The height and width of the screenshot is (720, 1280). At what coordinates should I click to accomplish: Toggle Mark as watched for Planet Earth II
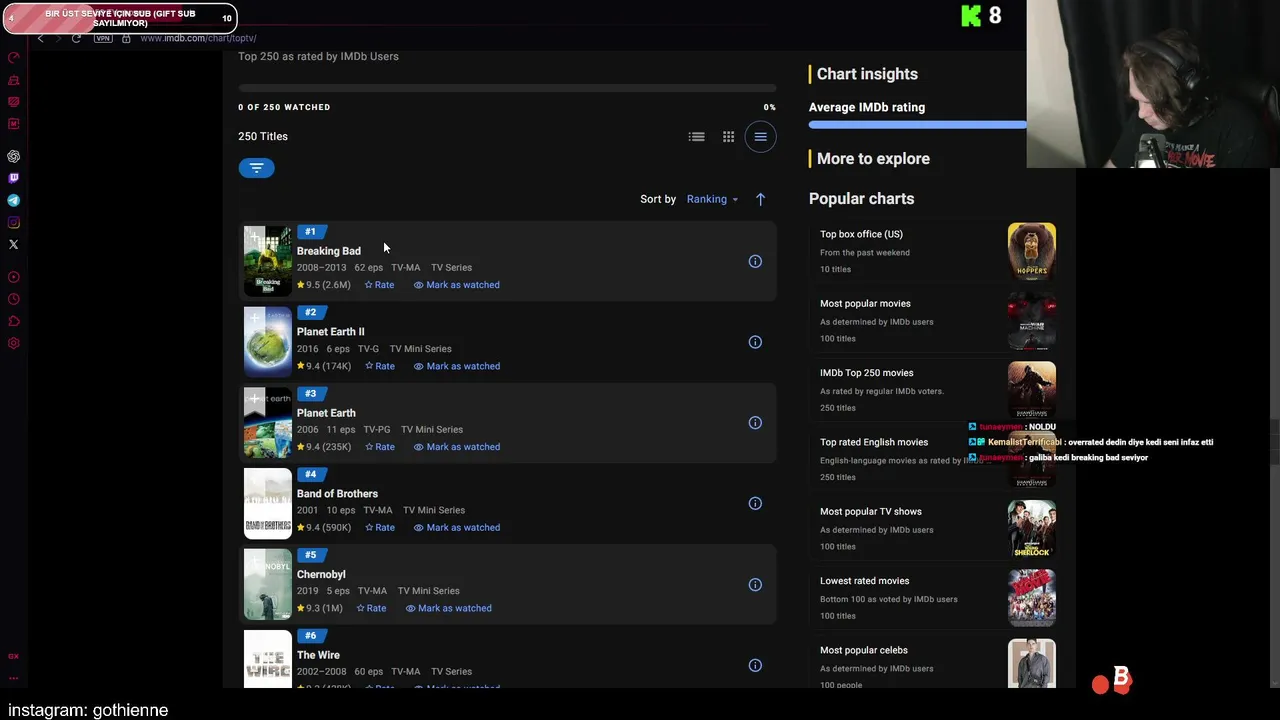[457, 366]
